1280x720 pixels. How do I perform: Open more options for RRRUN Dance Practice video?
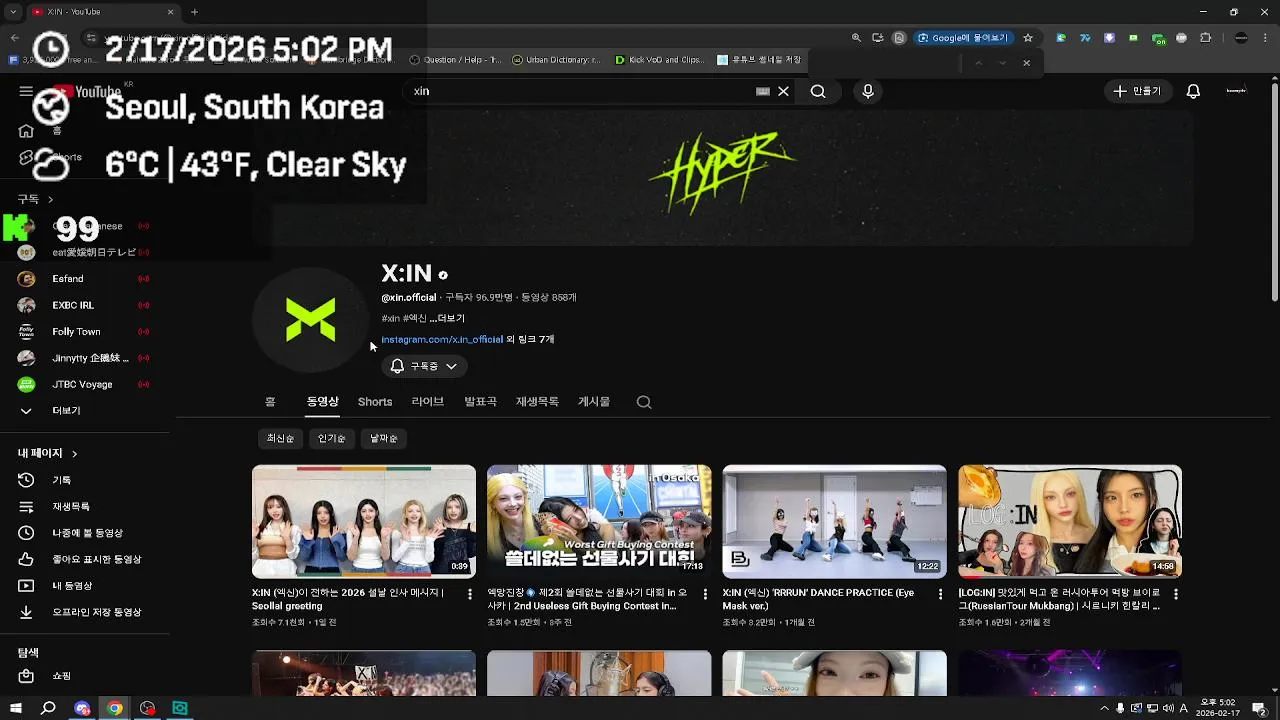[940, 594]
